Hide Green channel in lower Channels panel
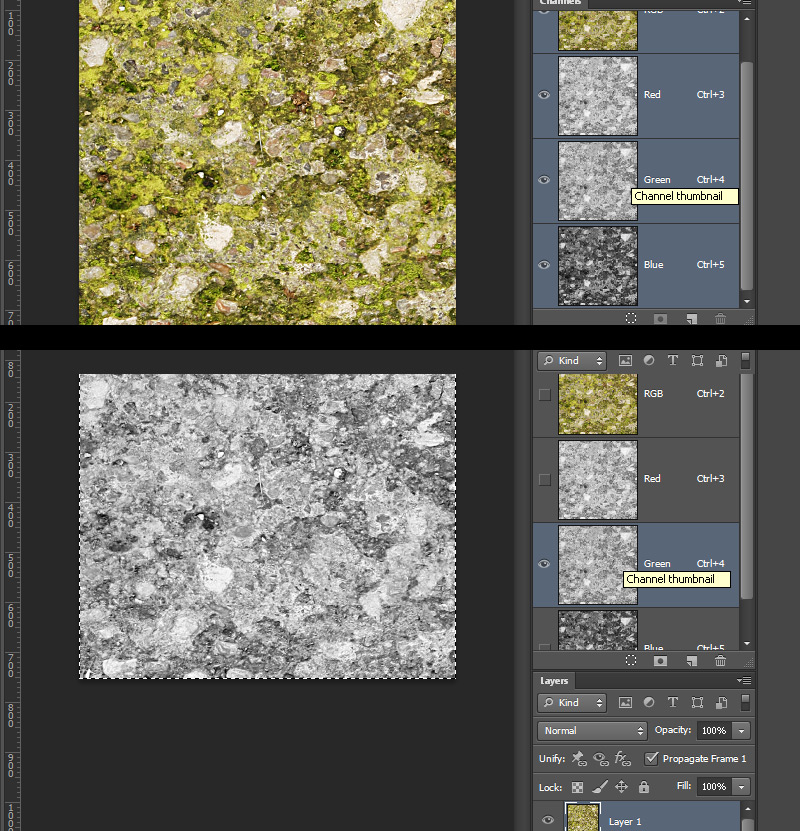 click(x=544, y=564)
